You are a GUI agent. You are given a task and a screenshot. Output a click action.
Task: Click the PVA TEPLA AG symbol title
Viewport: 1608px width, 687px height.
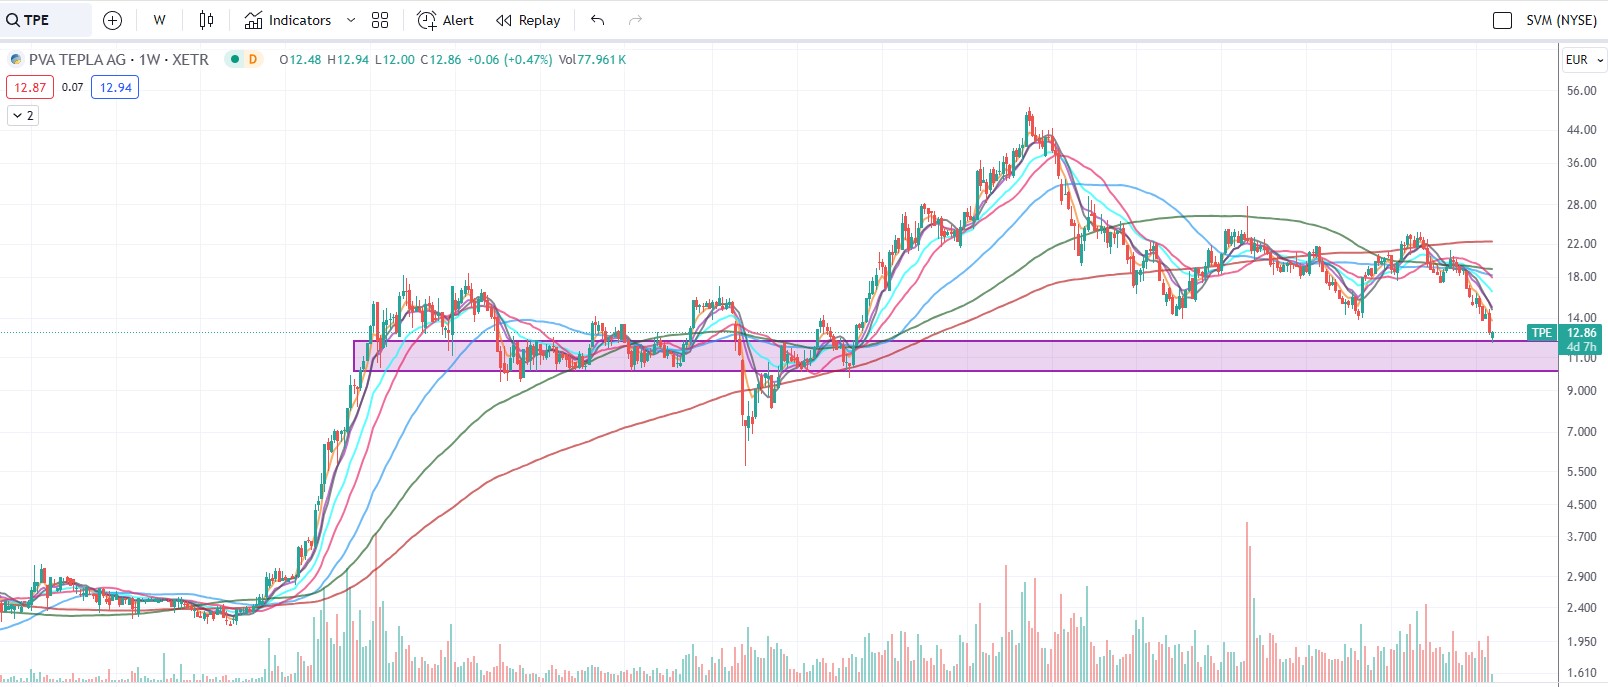tap(118, 60)
